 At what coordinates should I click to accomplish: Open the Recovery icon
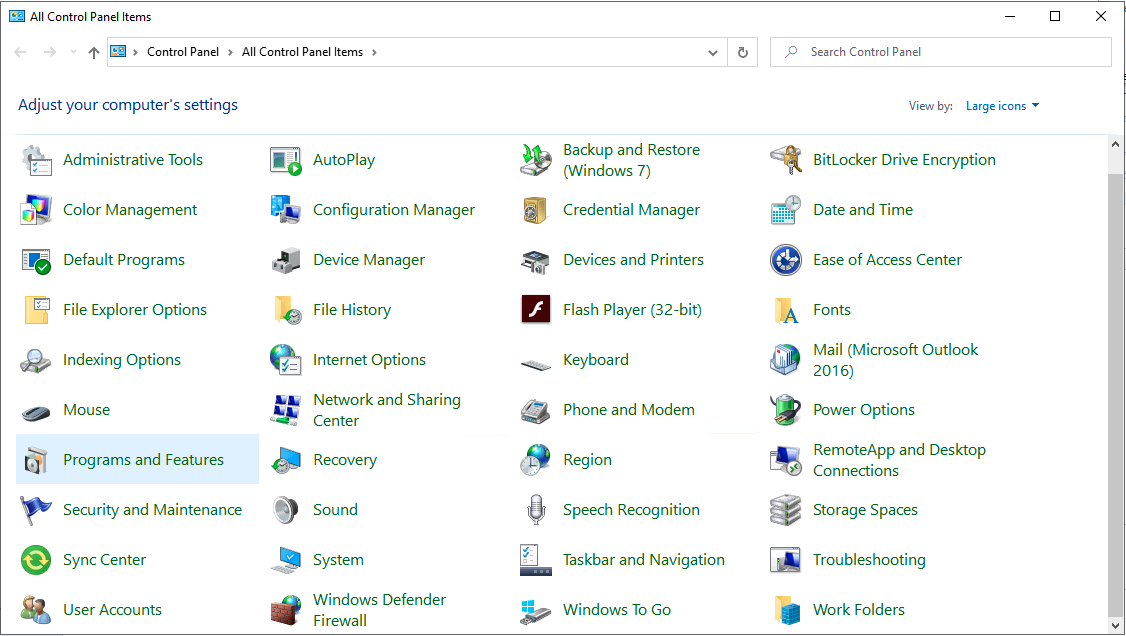tap(286, 460)
